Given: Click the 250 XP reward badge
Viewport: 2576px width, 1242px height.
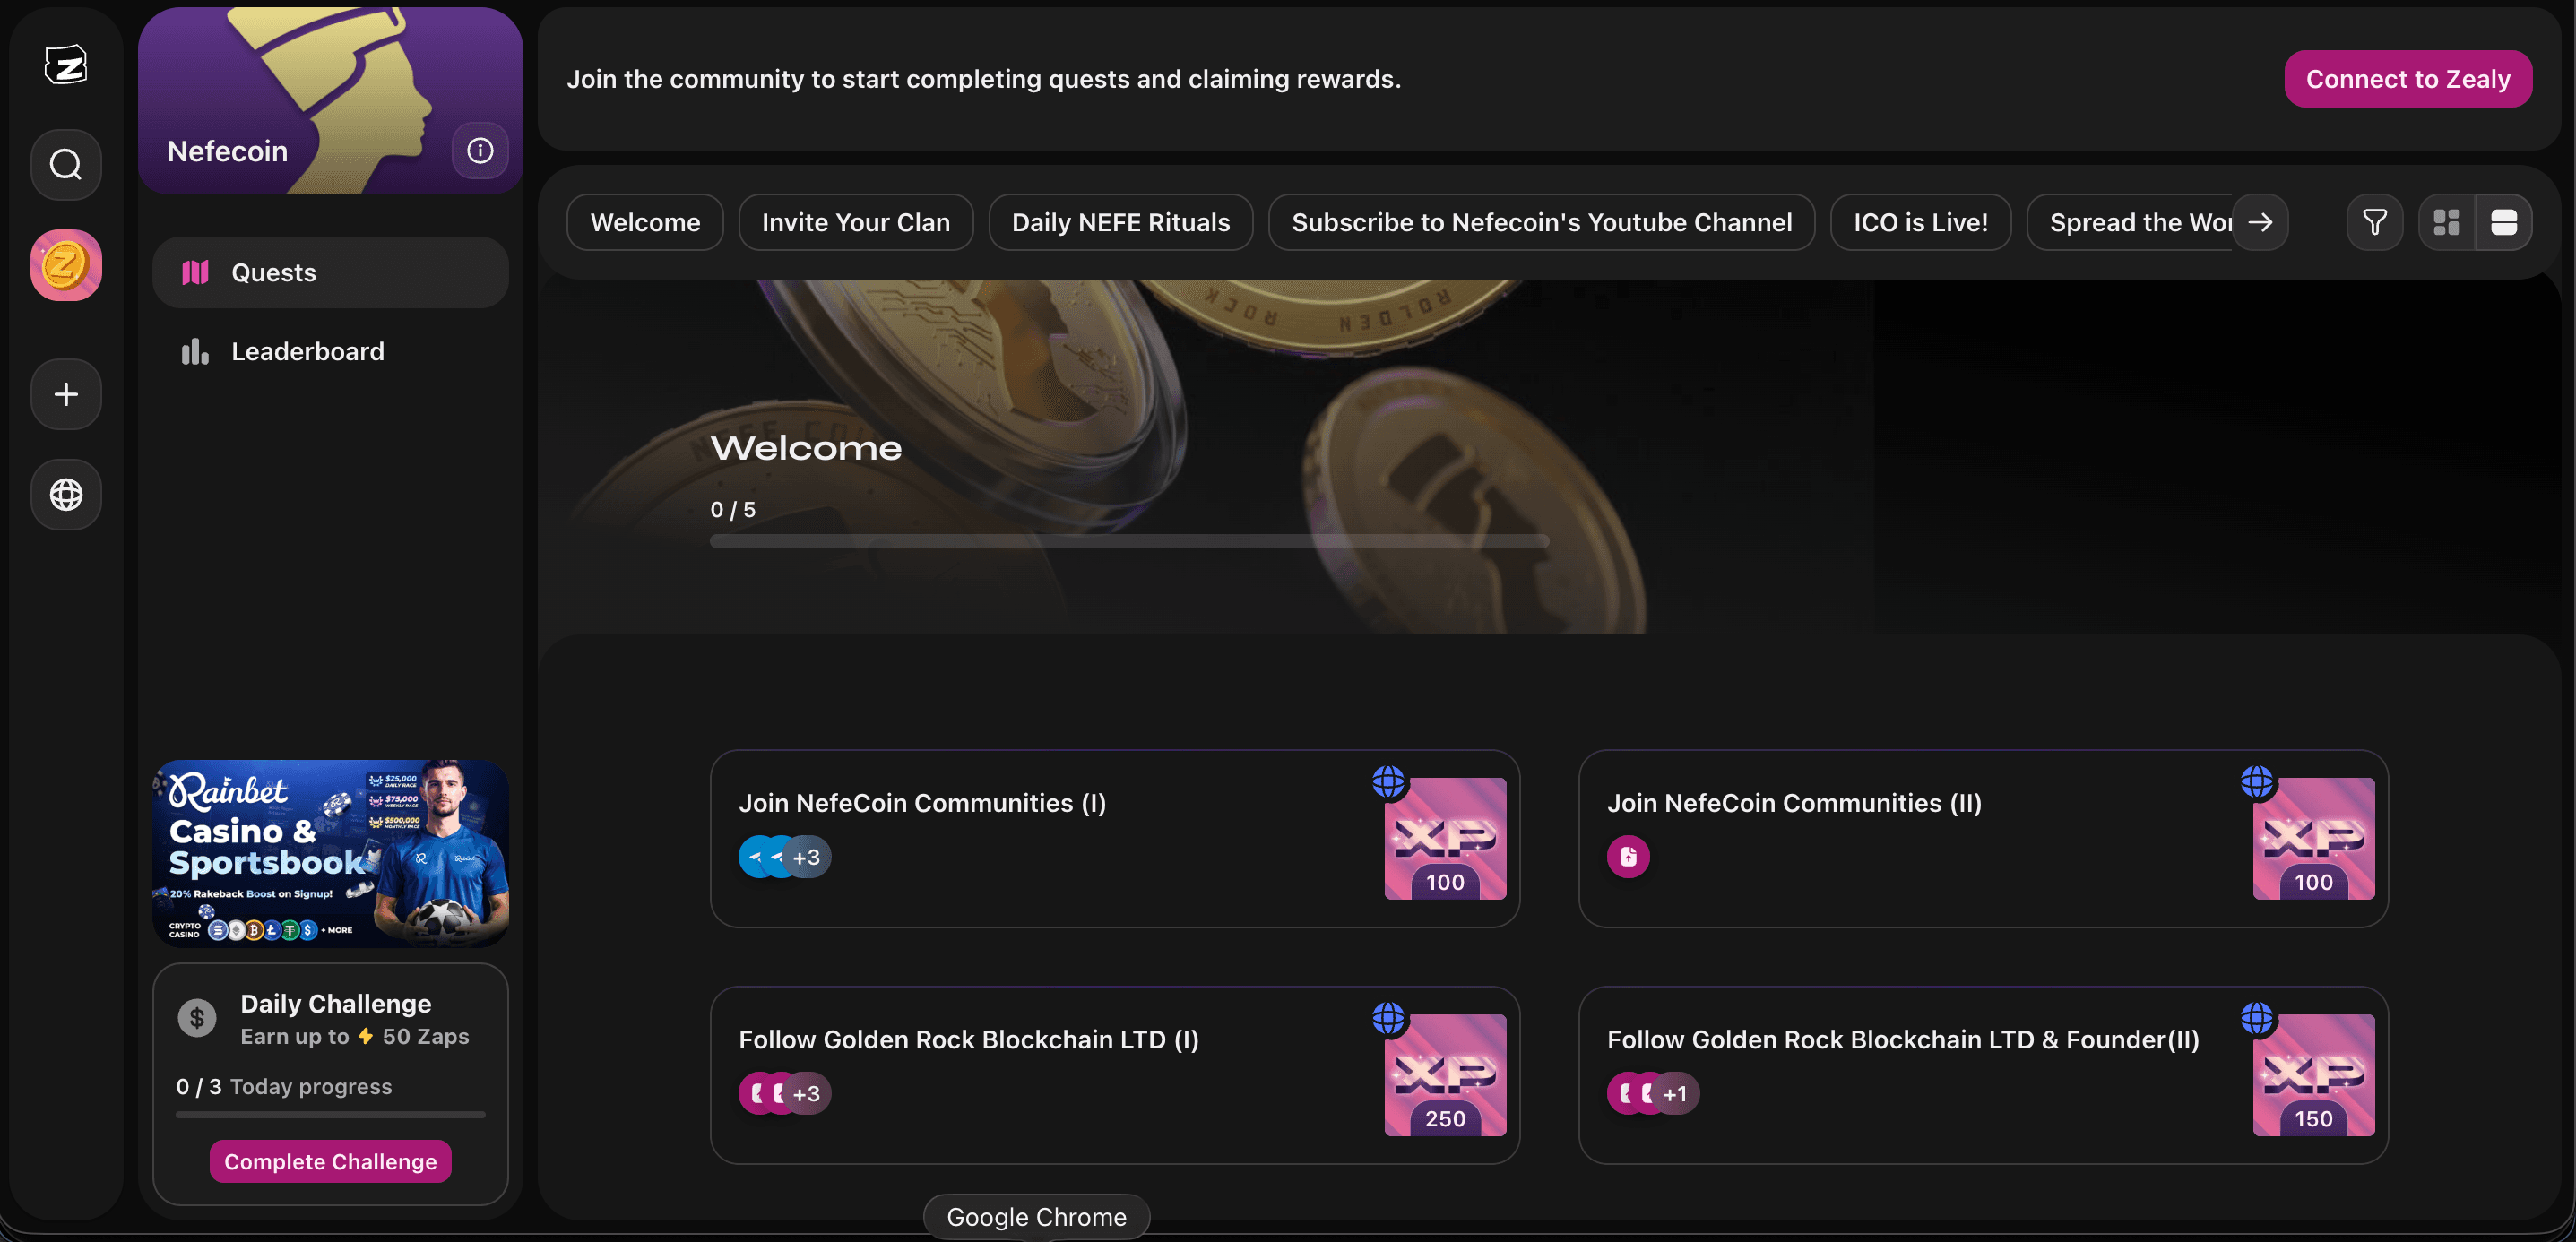Looking at the screenshot, I should [x=1445, y=1076].
